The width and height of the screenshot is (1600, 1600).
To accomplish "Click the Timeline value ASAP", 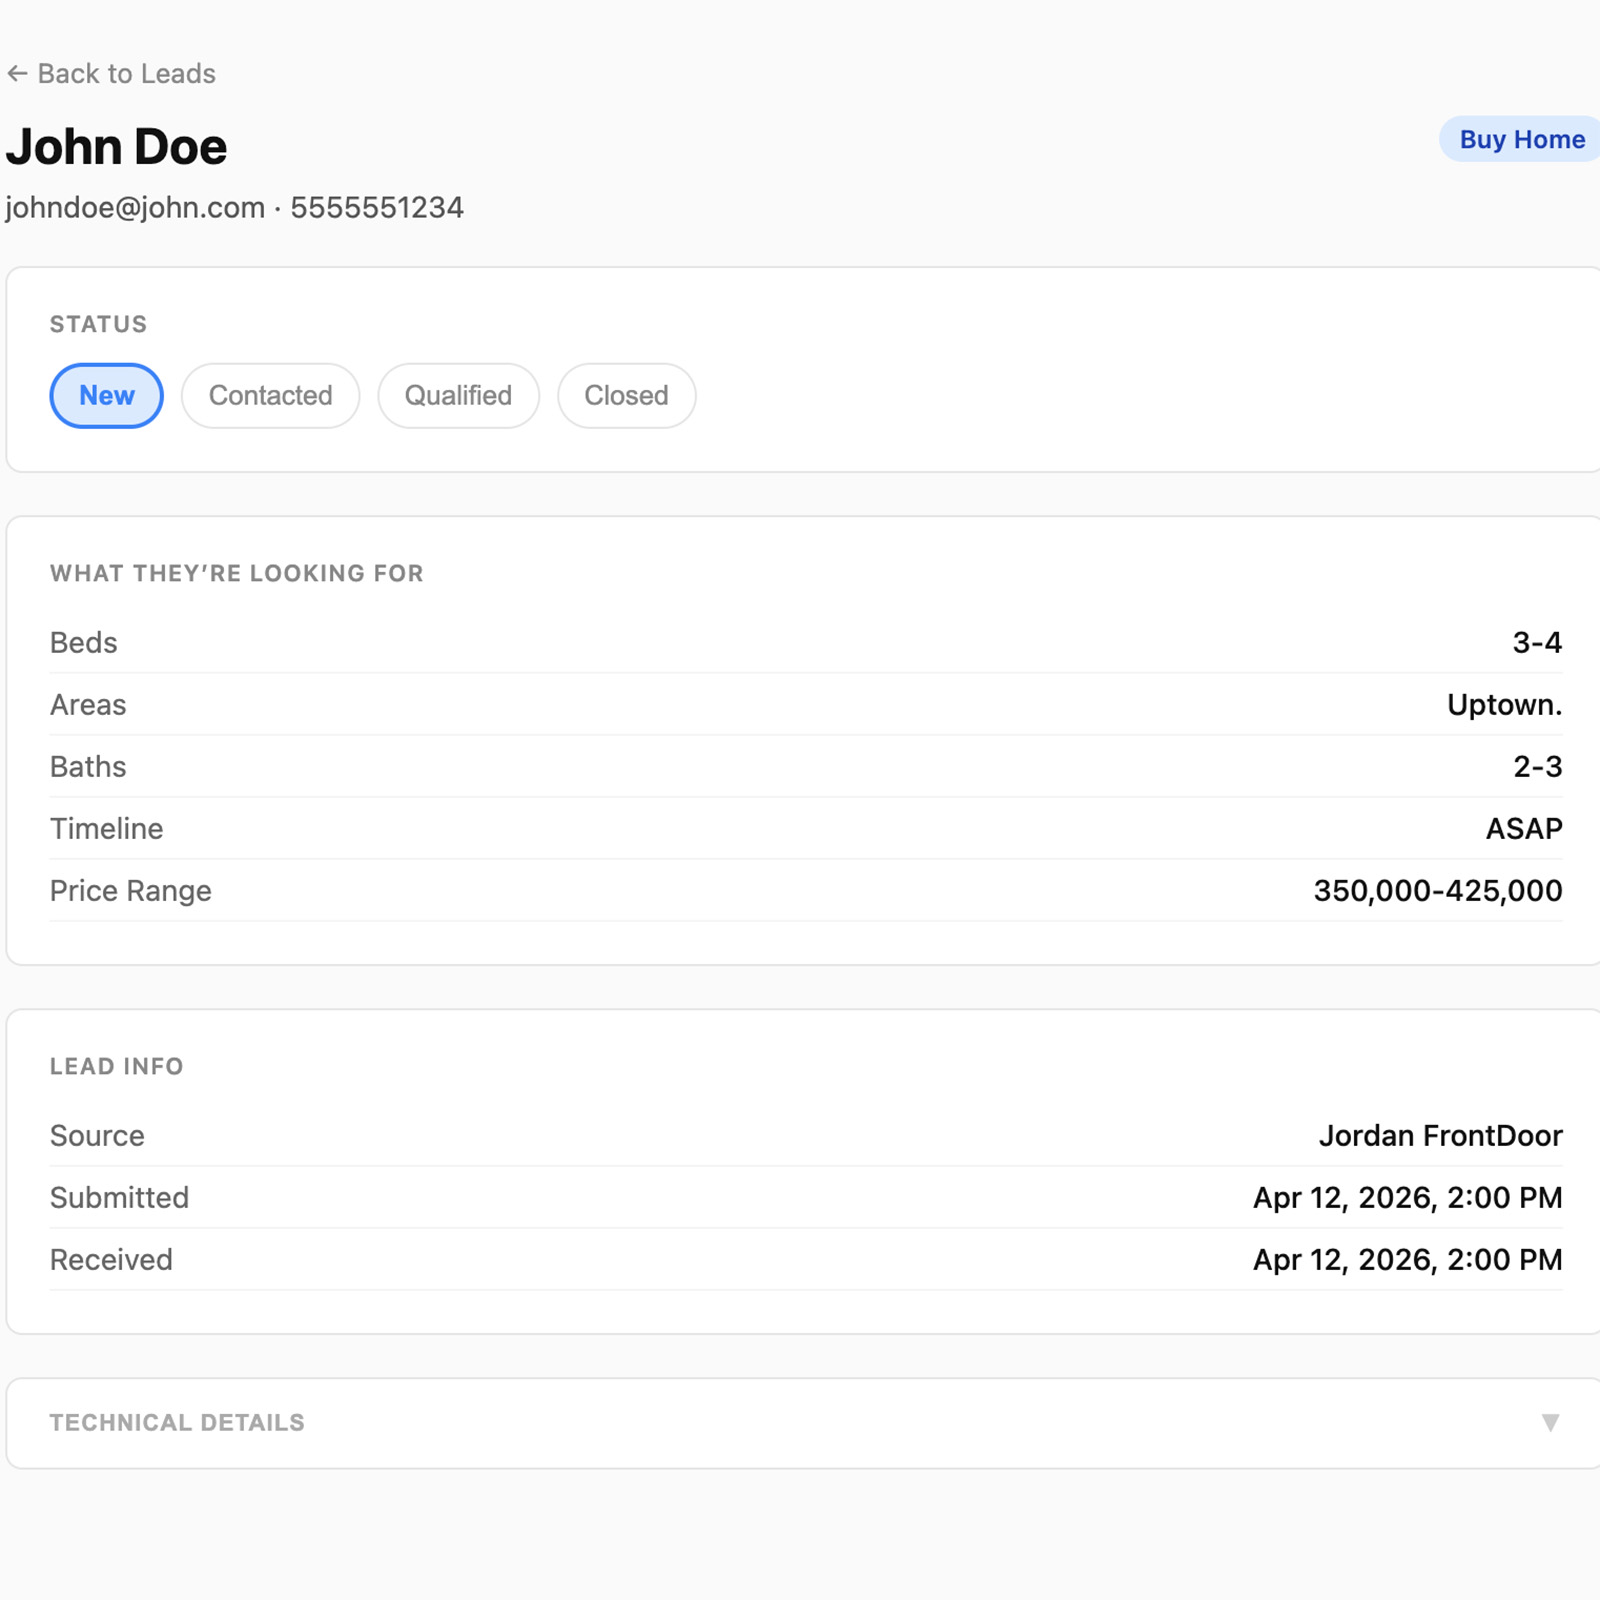I will coord(1523,829).
